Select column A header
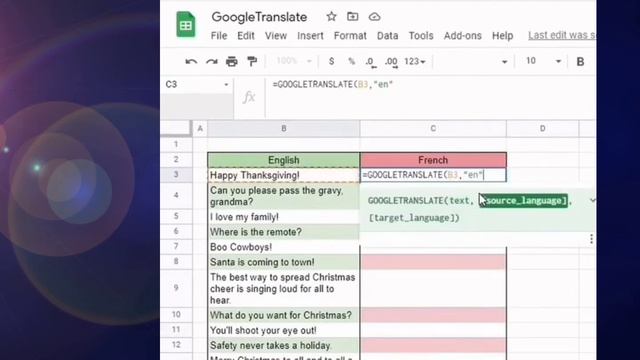 coord(200,129)
